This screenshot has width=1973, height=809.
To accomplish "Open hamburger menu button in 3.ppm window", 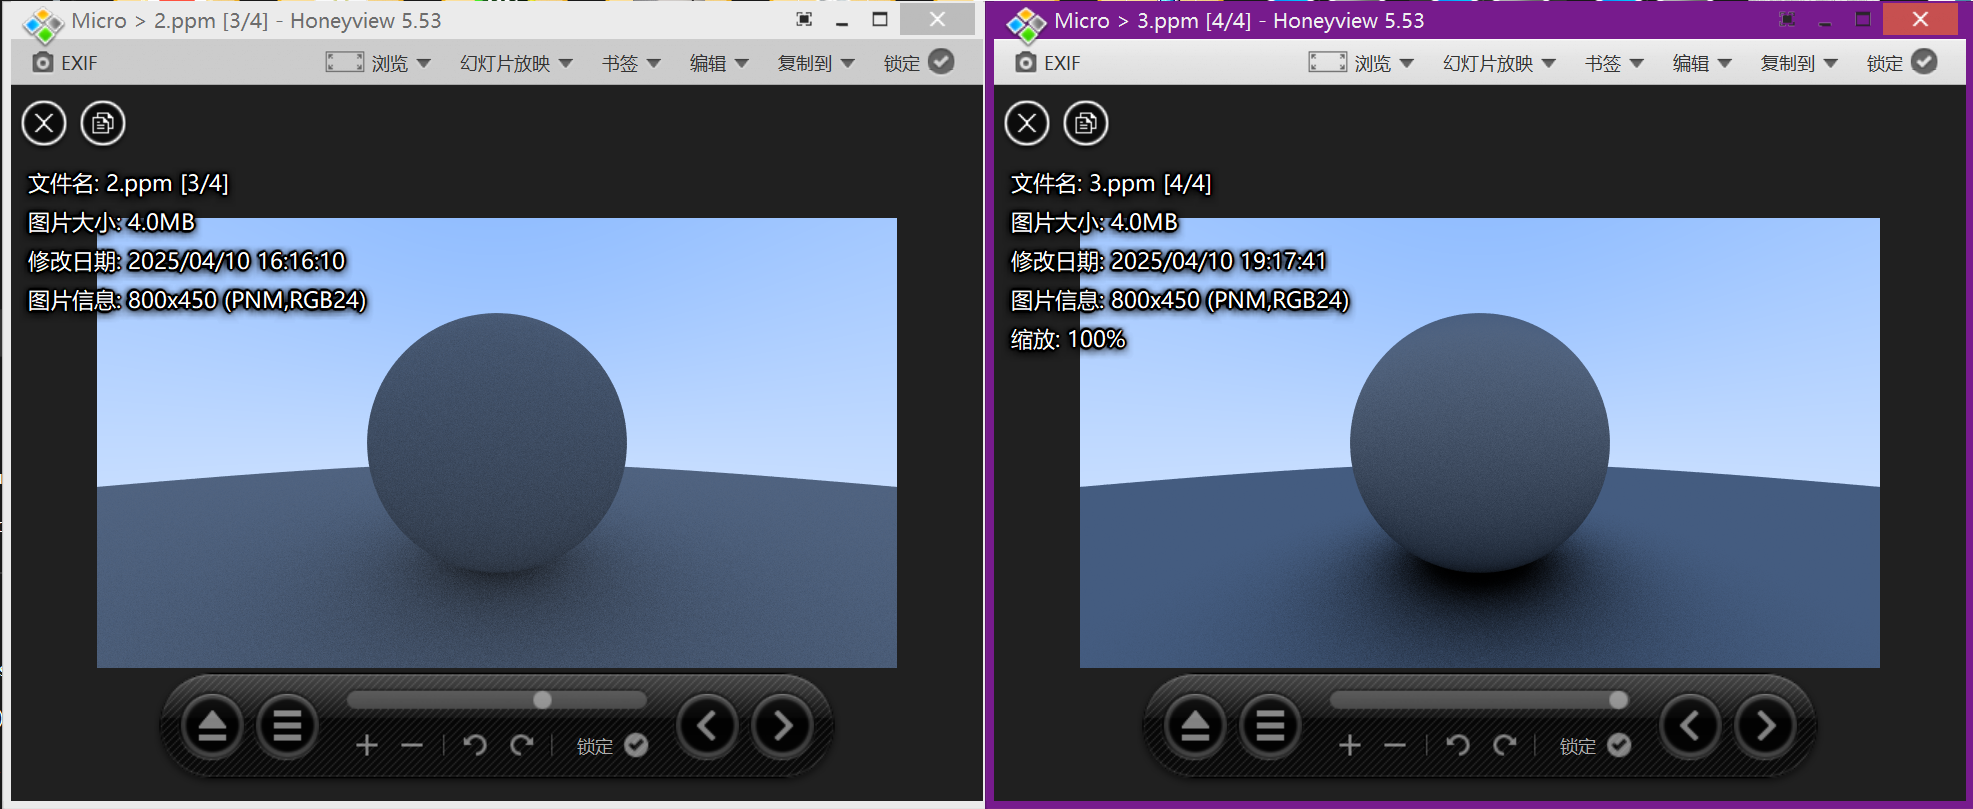I will tap(1270, 726).
